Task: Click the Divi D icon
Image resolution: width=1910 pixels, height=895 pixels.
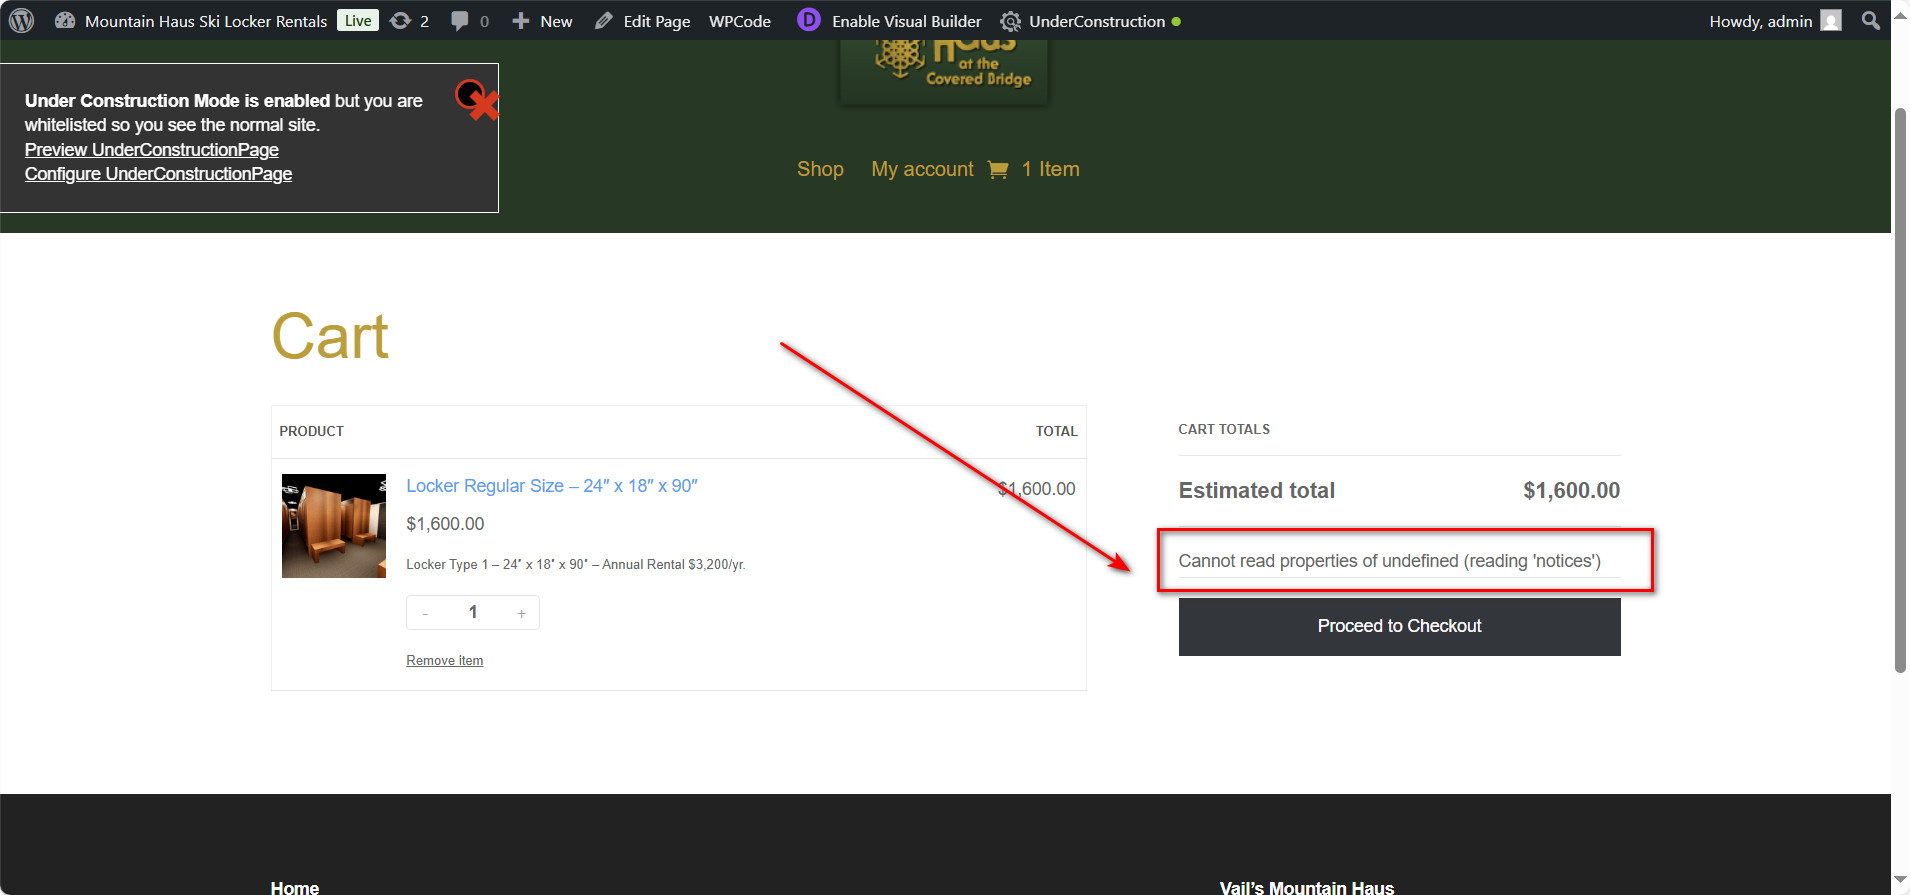Action: (808, 20)
